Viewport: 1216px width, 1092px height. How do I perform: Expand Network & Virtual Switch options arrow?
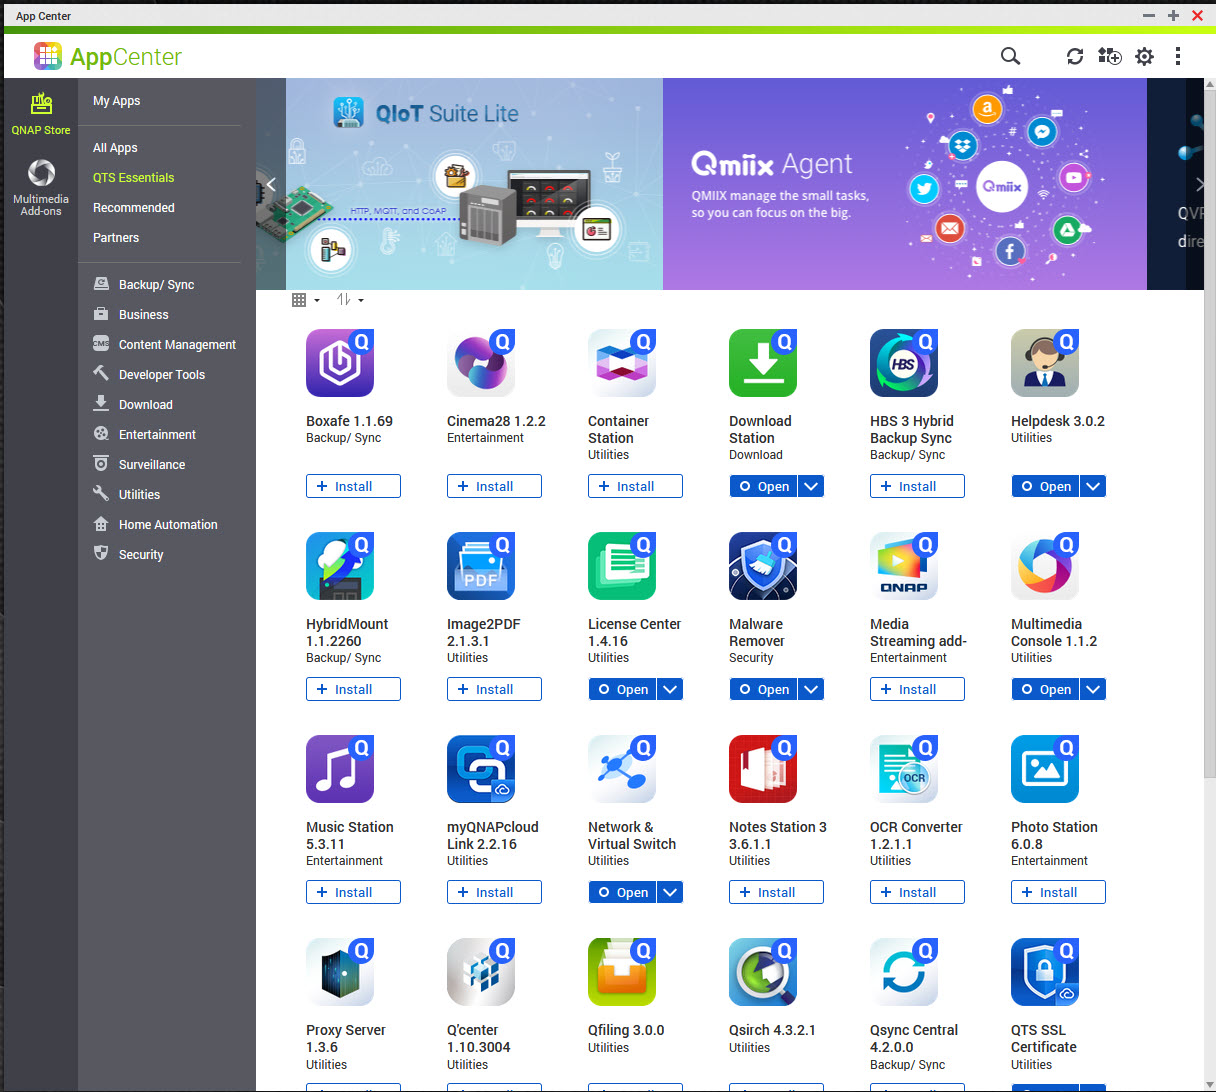(x=670, y=892)
